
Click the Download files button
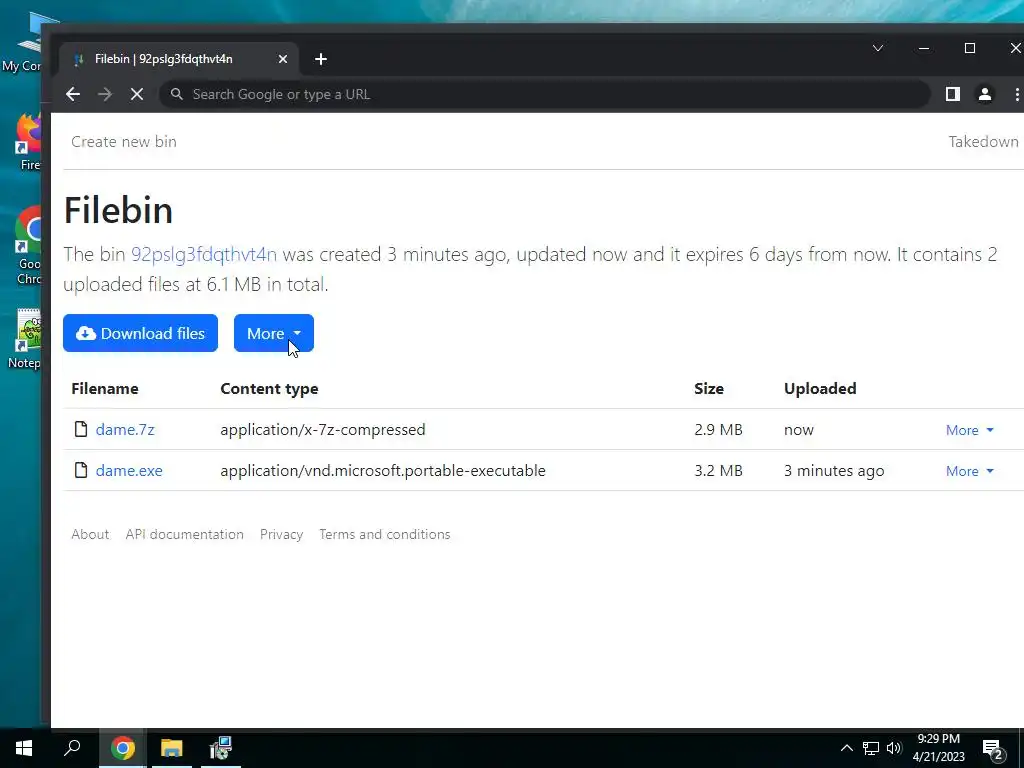tap(140, 333)
